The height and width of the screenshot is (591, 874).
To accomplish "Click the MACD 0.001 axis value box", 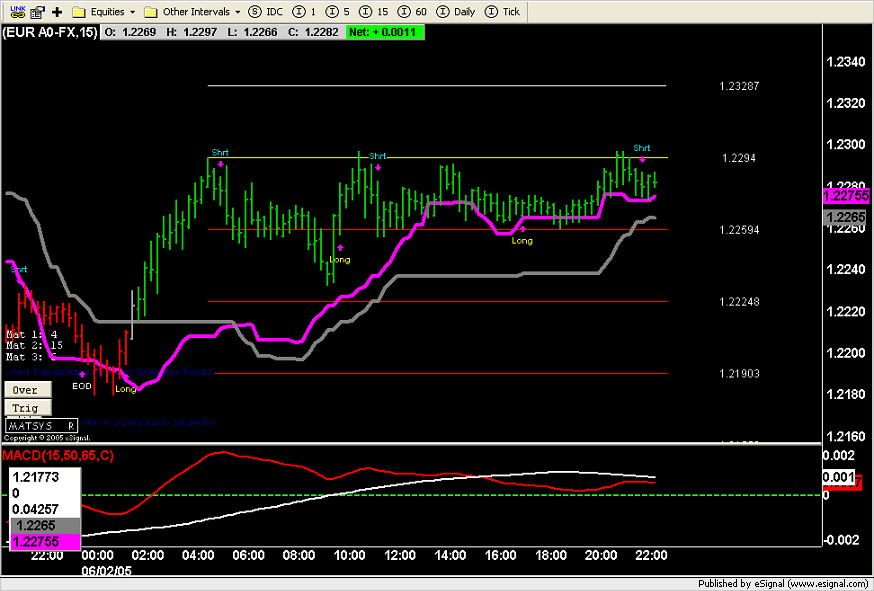I will 839,477.
